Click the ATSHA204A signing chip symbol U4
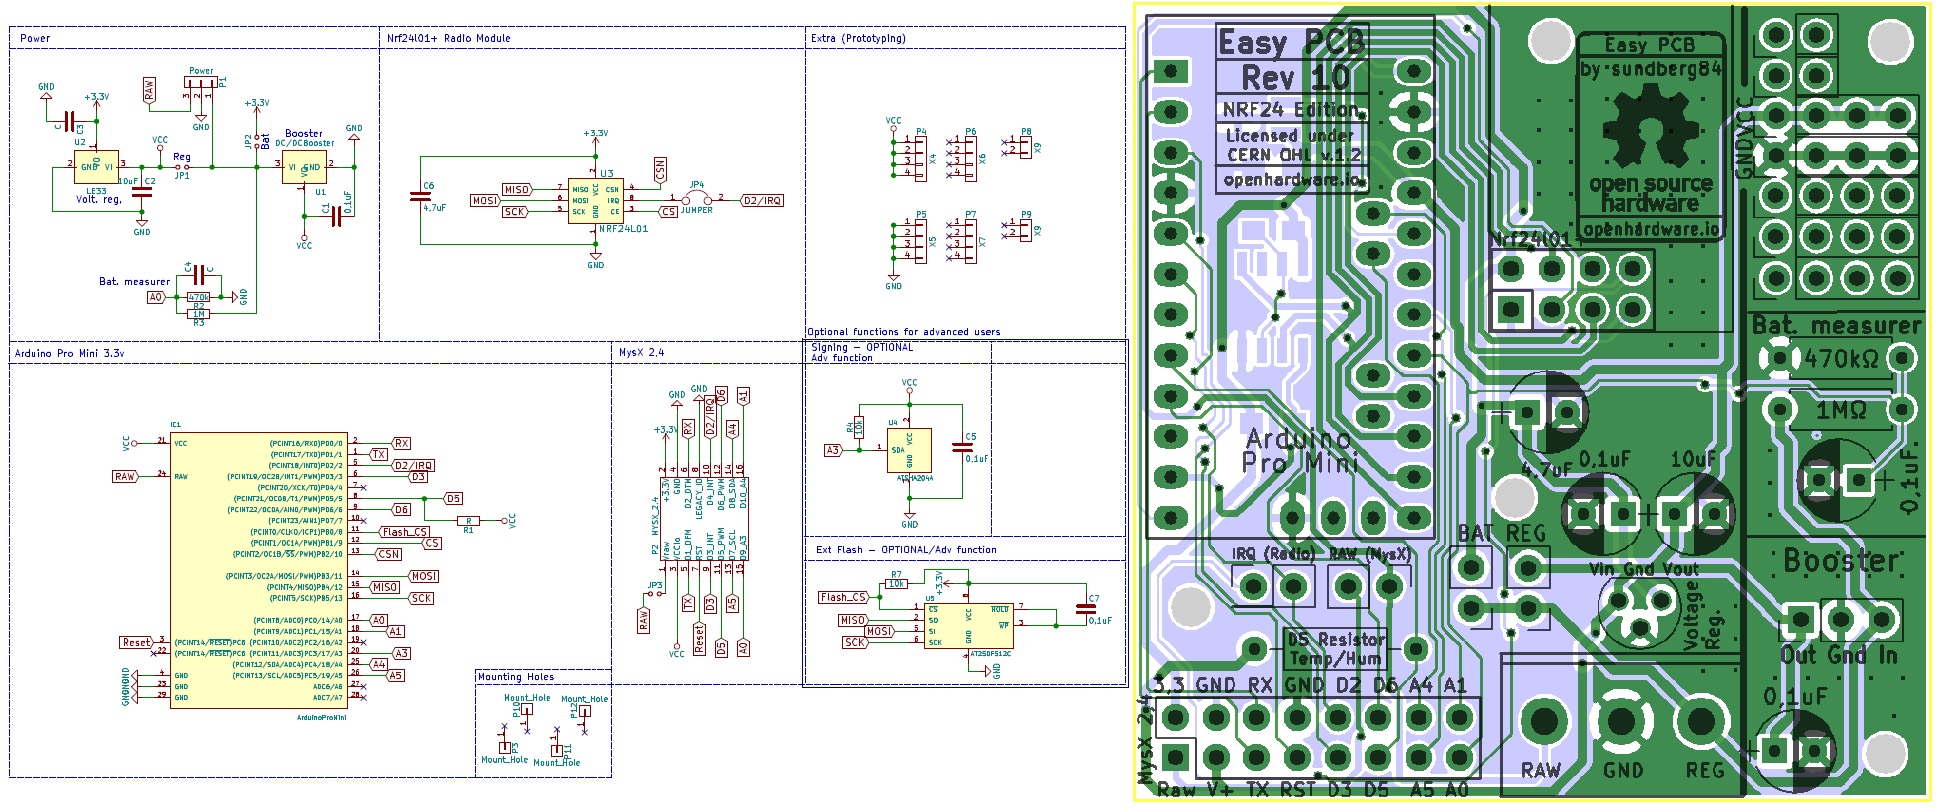 pyautogui.click(x=909, y=450)
